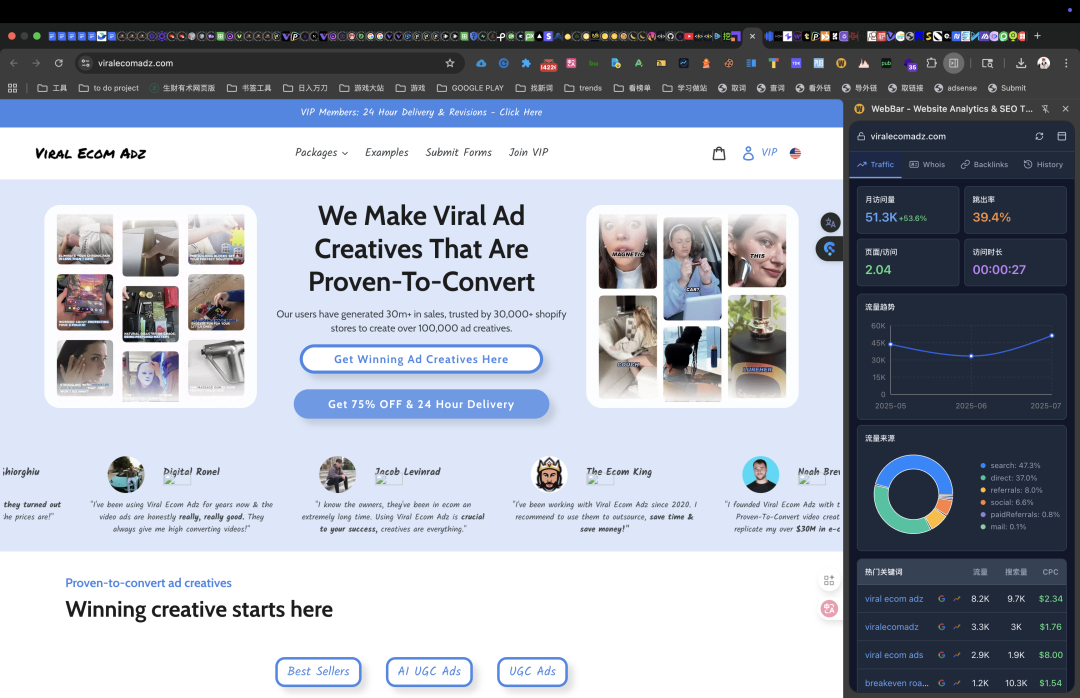Open Examples in the site navigation

(x=386, y=152)
